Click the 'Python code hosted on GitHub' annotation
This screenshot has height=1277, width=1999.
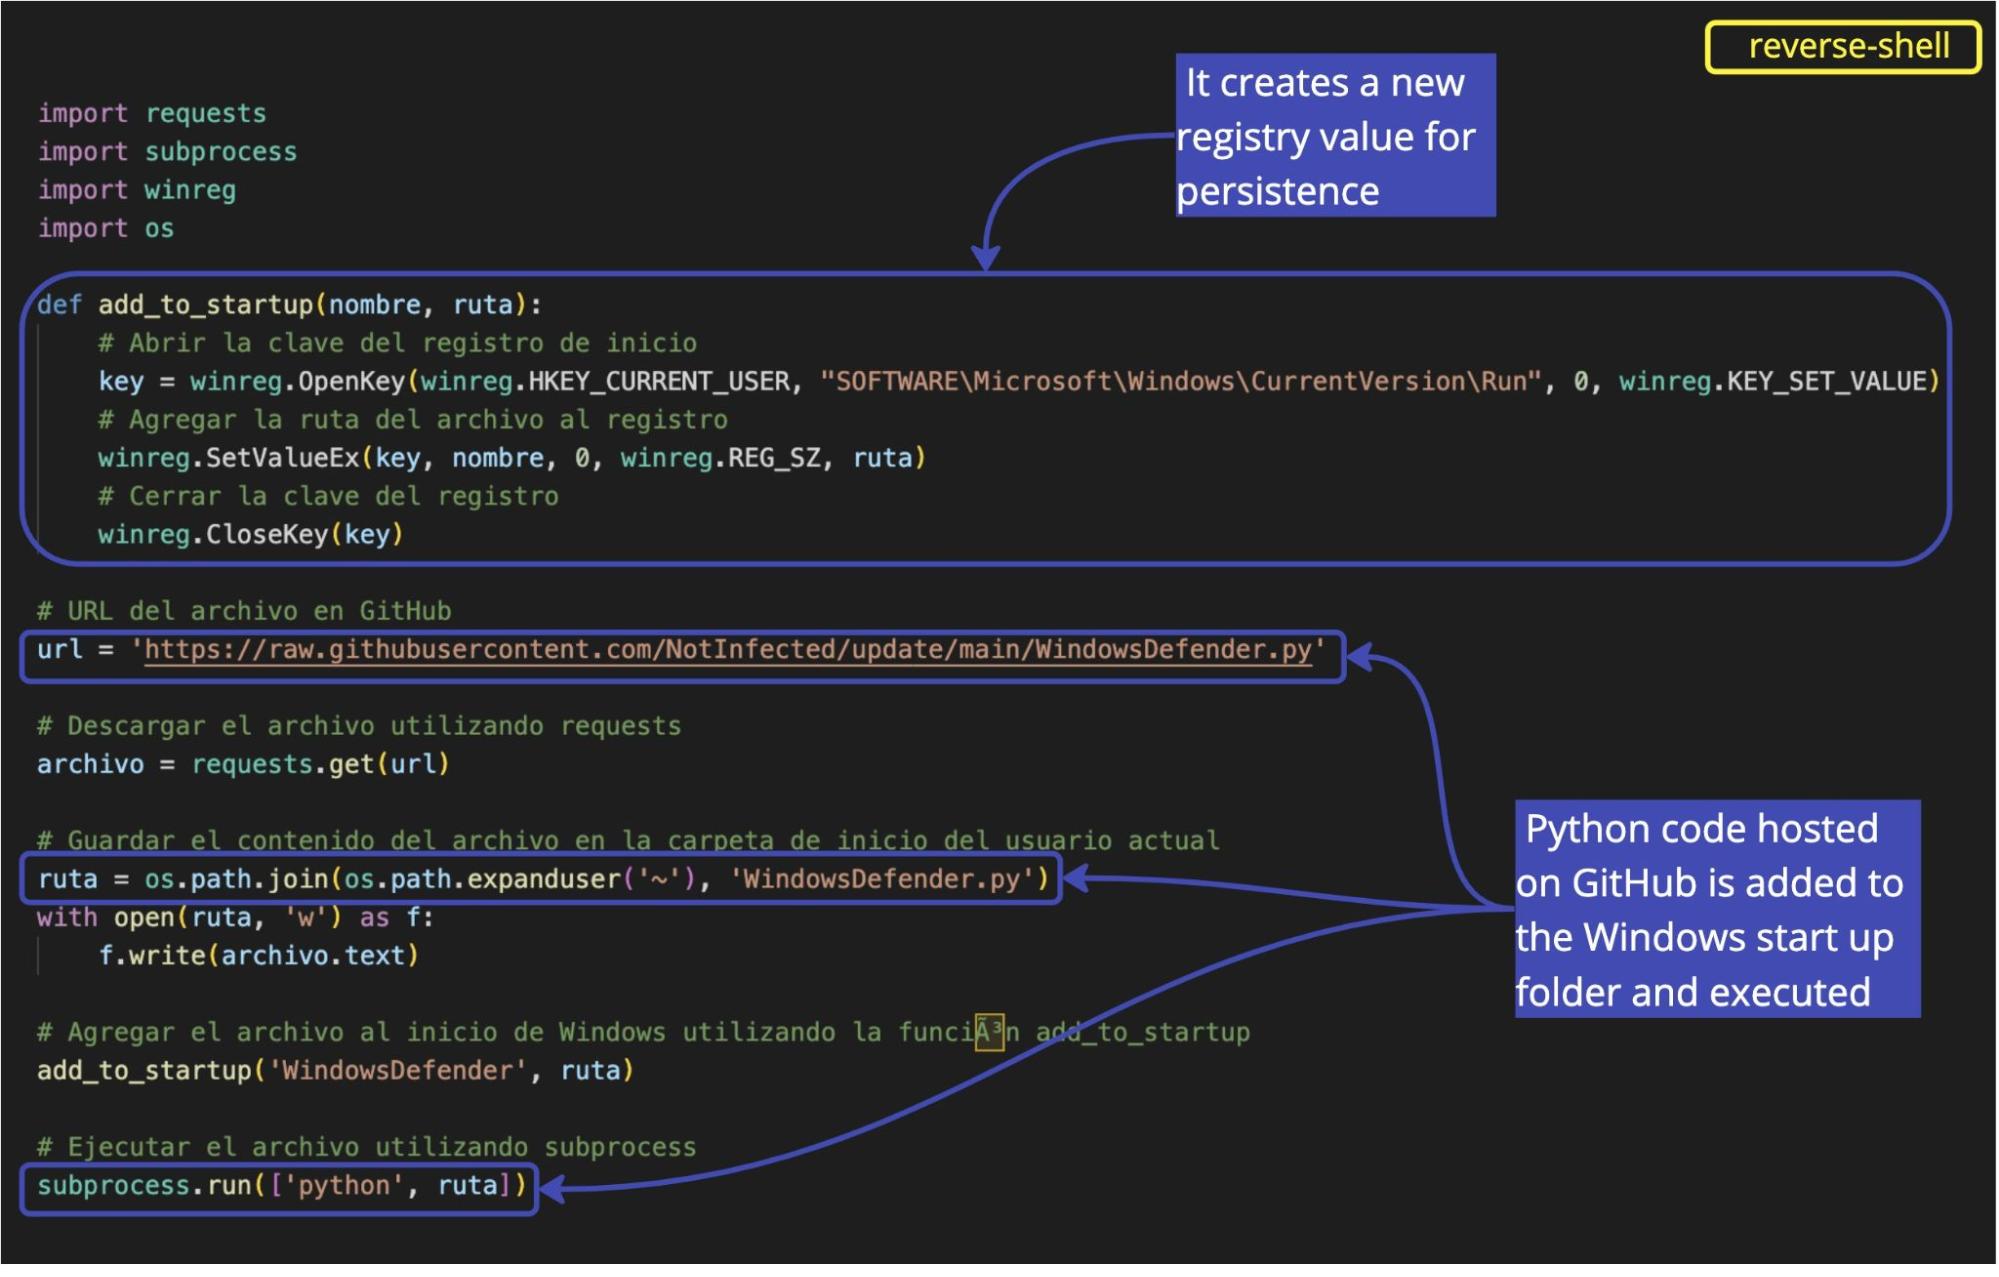coord(1716,910)
